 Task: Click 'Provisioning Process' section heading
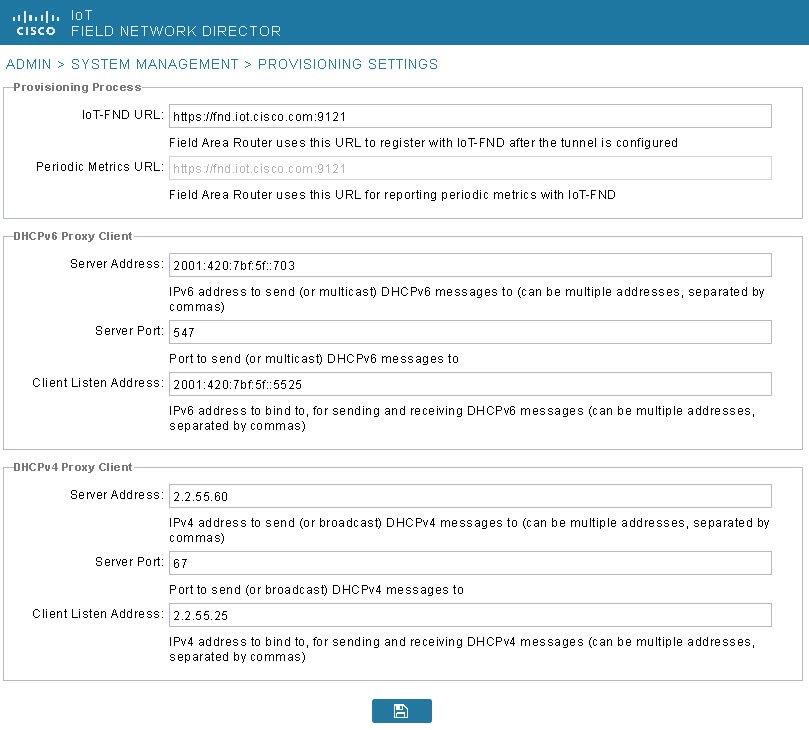(x=77, y=87)
